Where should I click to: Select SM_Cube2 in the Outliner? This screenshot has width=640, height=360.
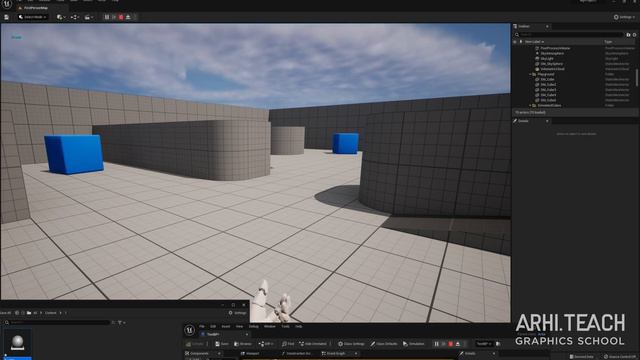point(548,84)
